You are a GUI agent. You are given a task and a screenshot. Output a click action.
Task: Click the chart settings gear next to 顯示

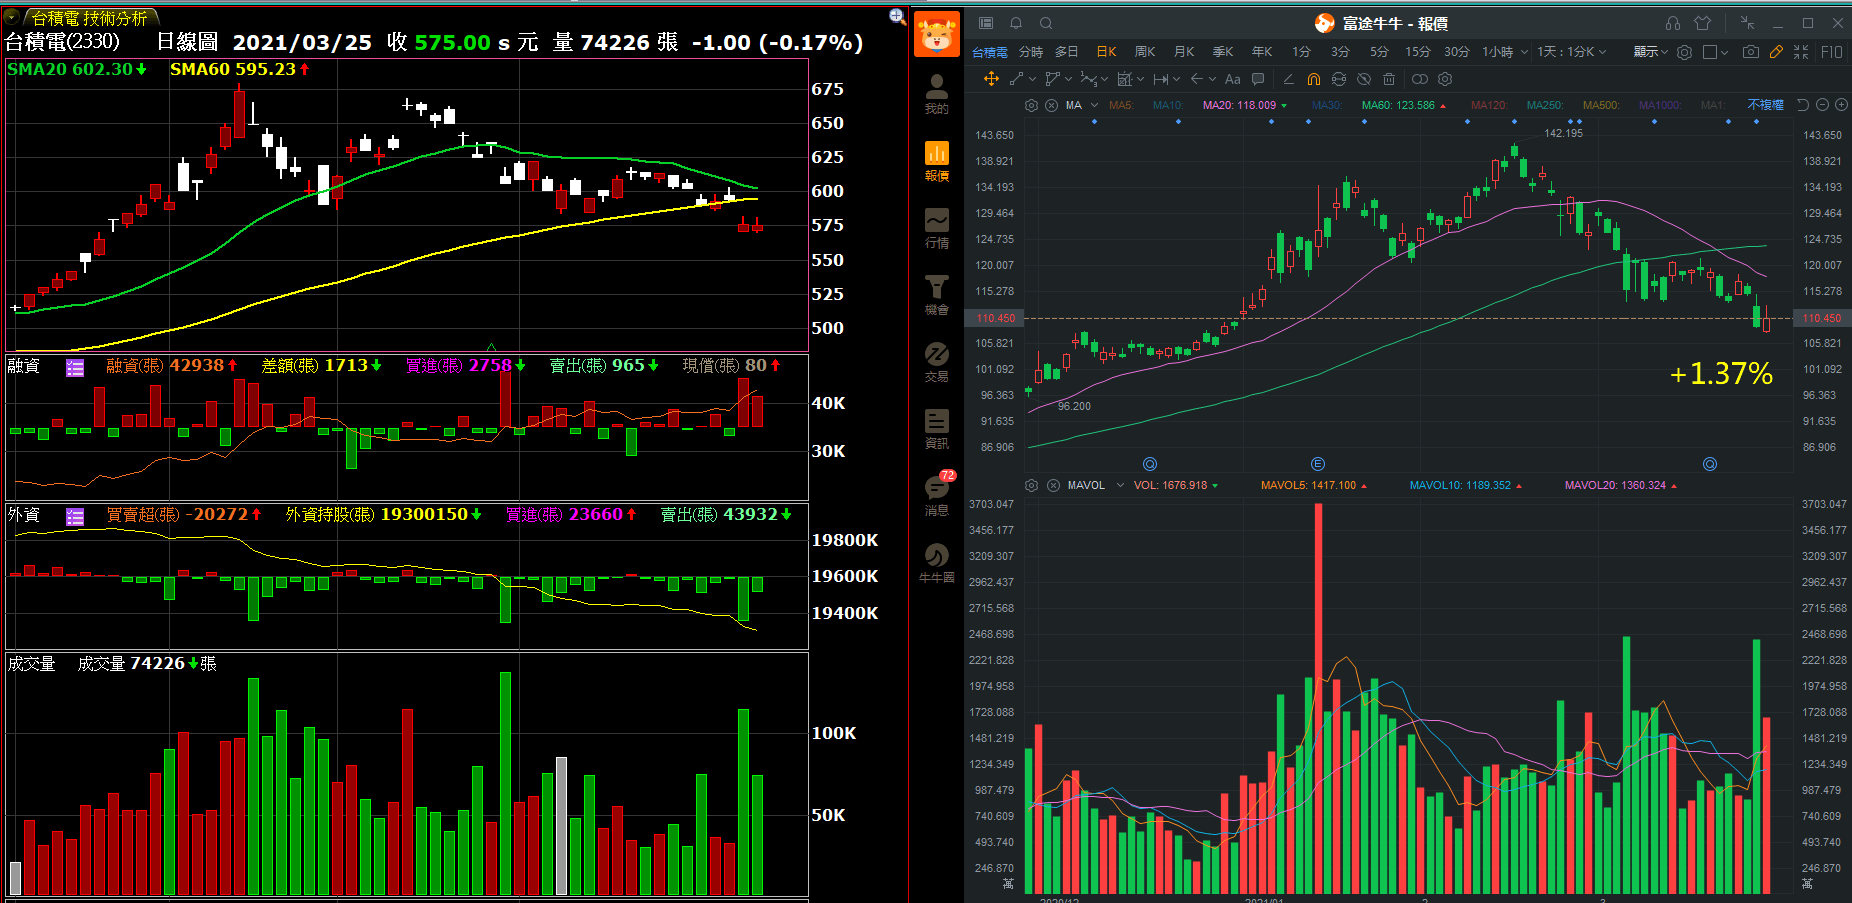click(1684, 52)
